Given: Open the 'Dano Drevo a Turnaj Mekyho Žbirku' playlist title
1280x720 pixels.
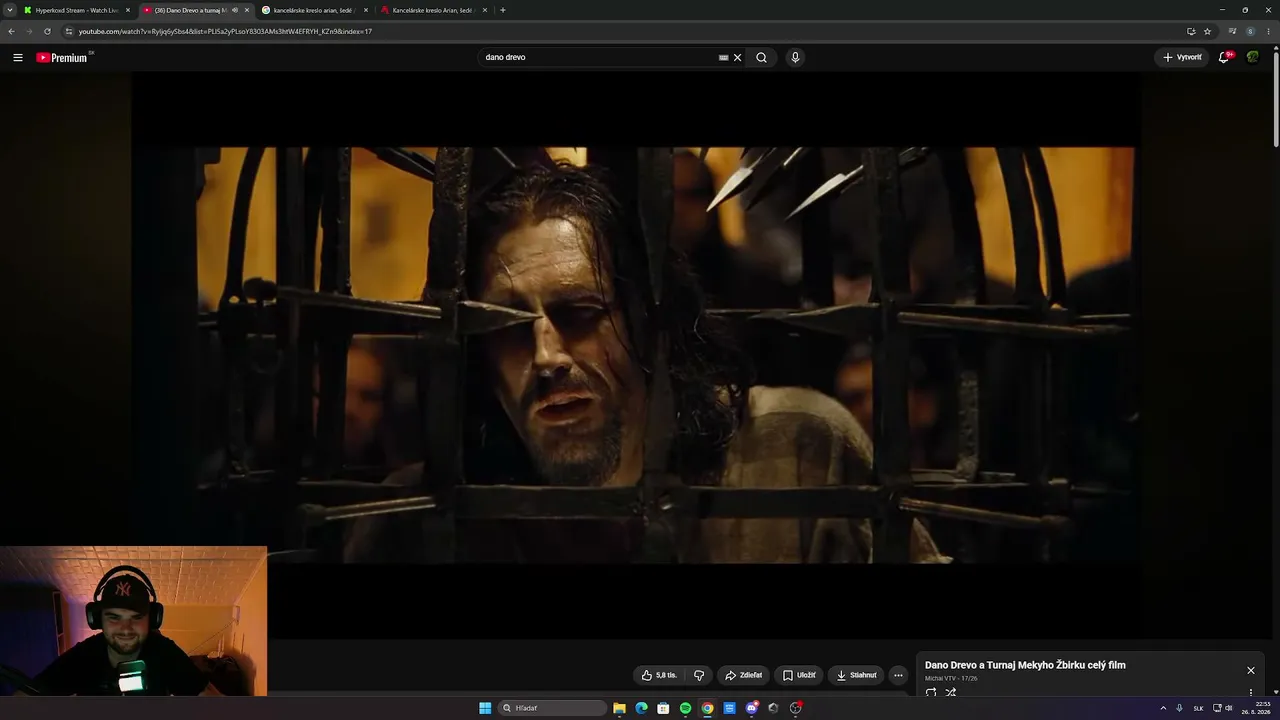Looking at the screenshot, I should (x=1025, y=665).
